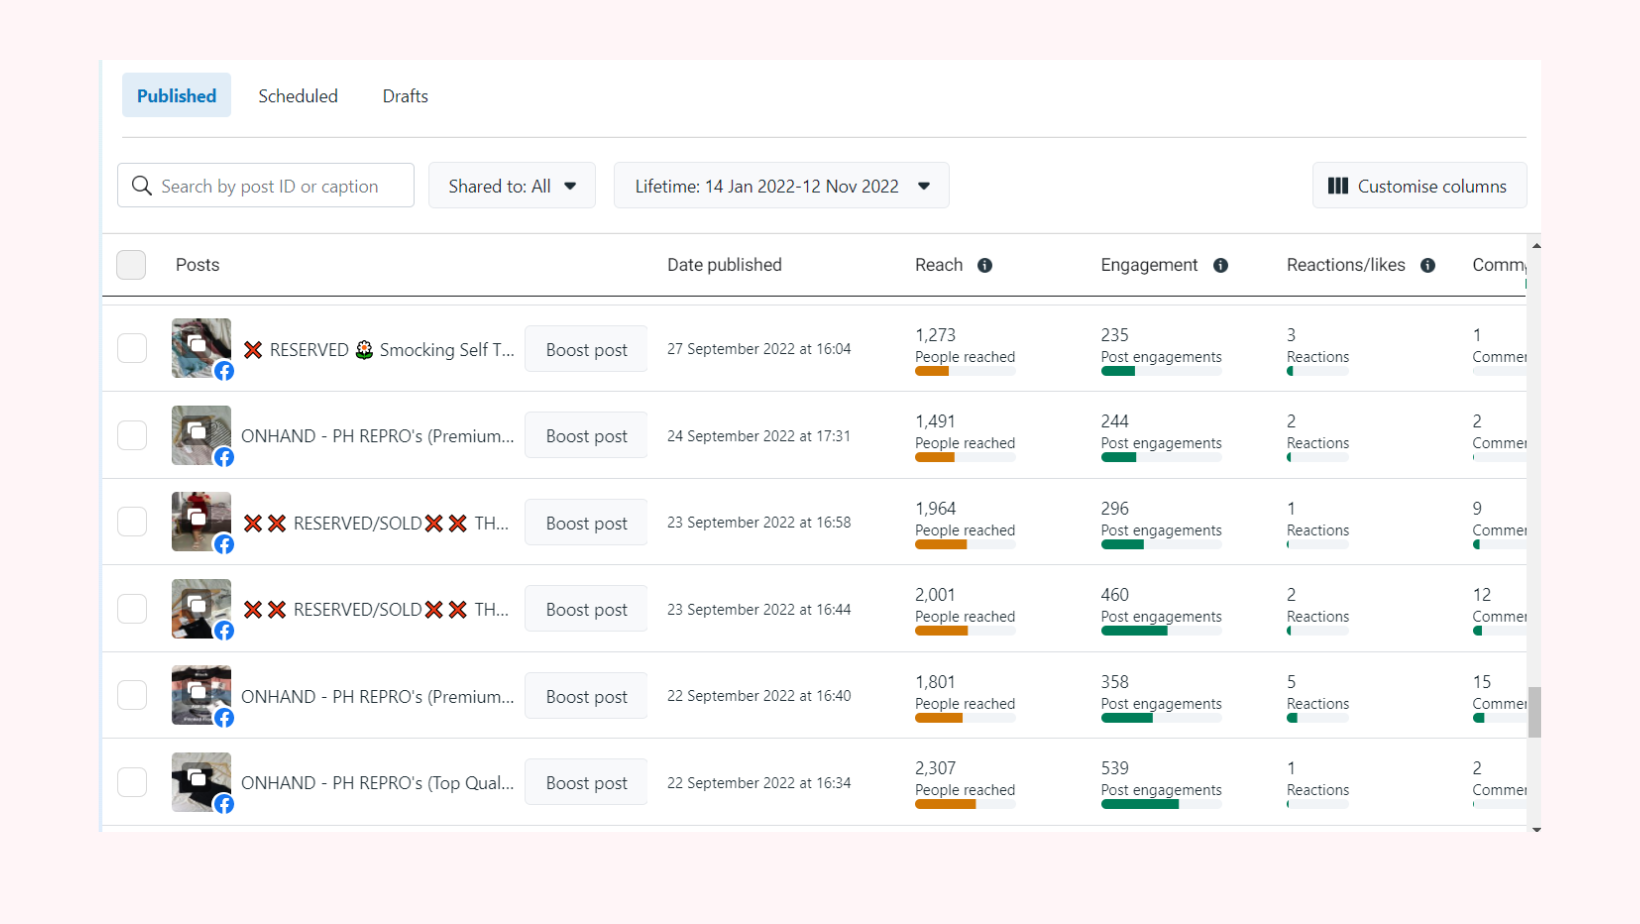
Task: Click the Reactions/likes info icon
Action: [1428, 265]
